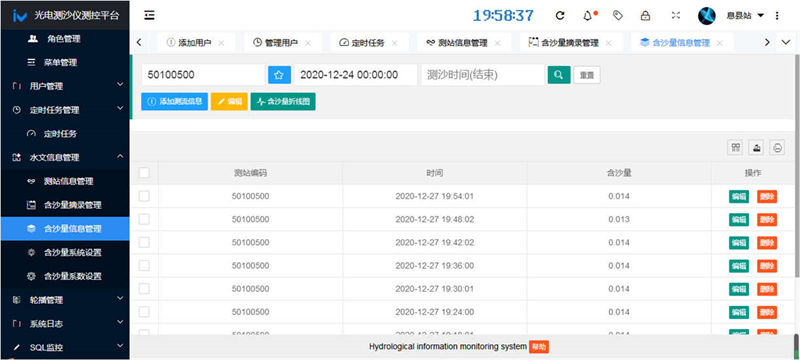Click the tag icon in header
800x360 pixels.
(x=618, y=16)
